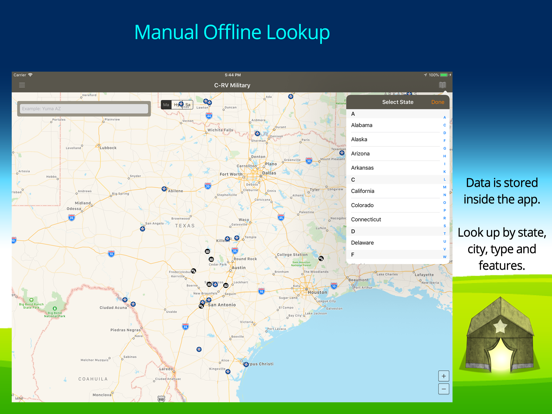Tap Done in the Select State popover

click(x=438, y=102)
